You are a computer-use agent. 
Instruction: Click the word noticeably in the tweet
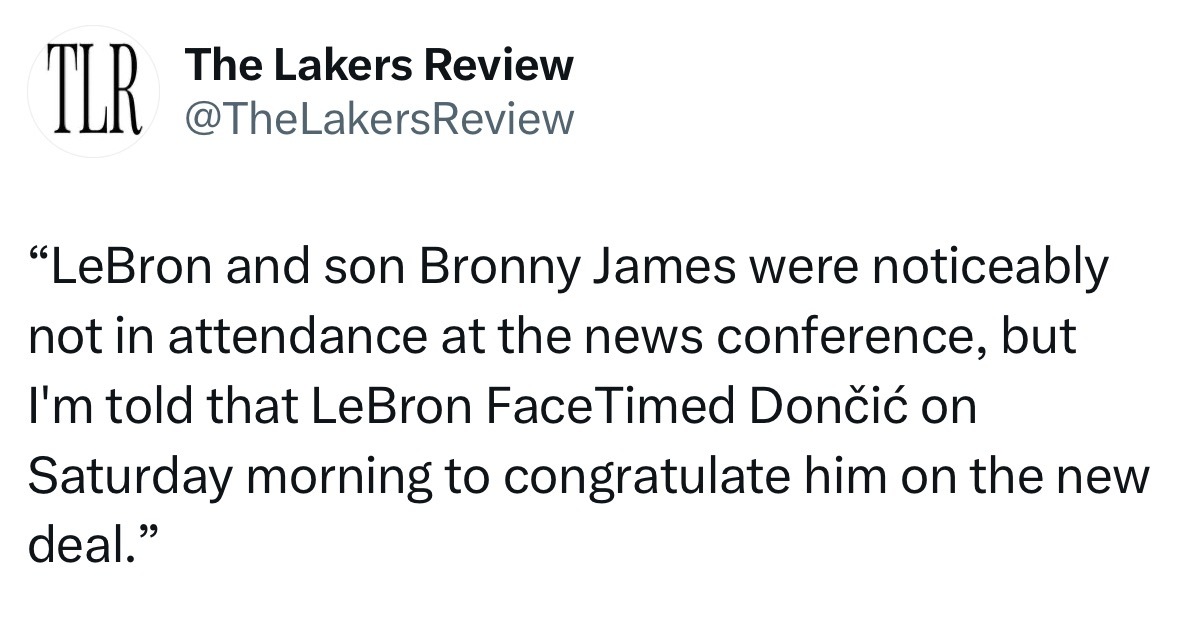pos(990,268)
